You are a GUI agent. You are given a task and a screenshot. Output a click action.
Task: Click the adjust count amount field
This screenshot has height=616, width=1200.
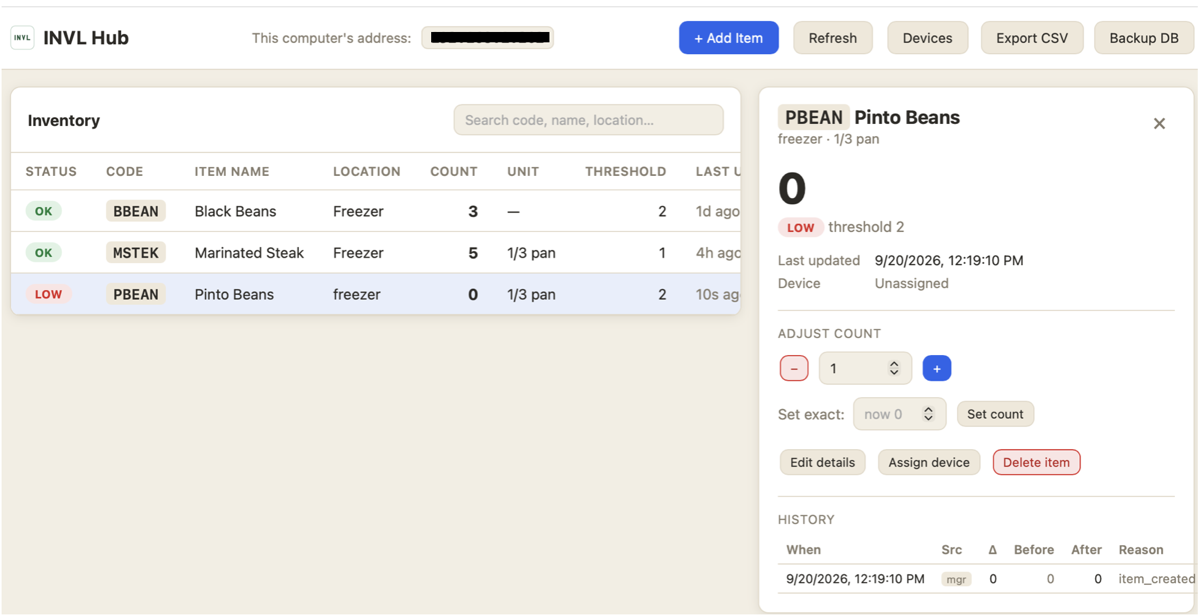pos(865,369)
